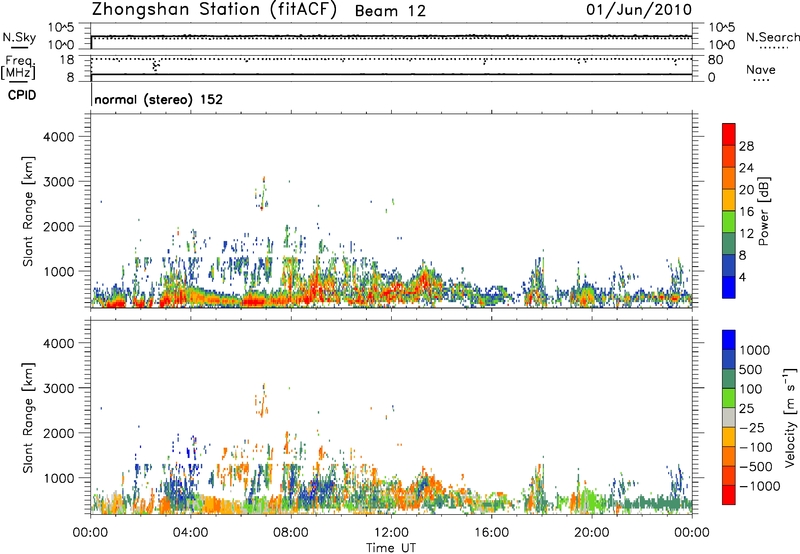The height and width of the screenshot is (554, 800).
Task: Click the 'Nave' legend label
Action: click(x=761, y=70)
